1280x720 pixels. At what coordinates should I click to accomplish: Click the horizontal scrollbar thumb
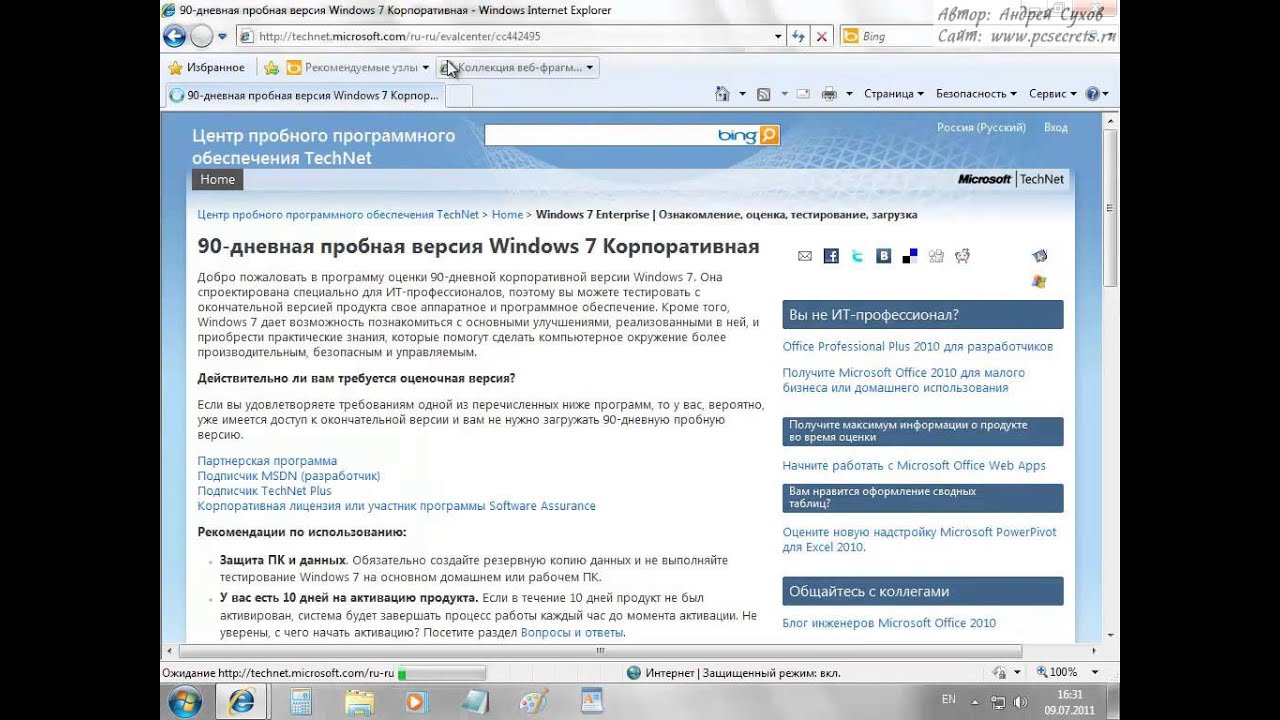(x=600, y=650)
